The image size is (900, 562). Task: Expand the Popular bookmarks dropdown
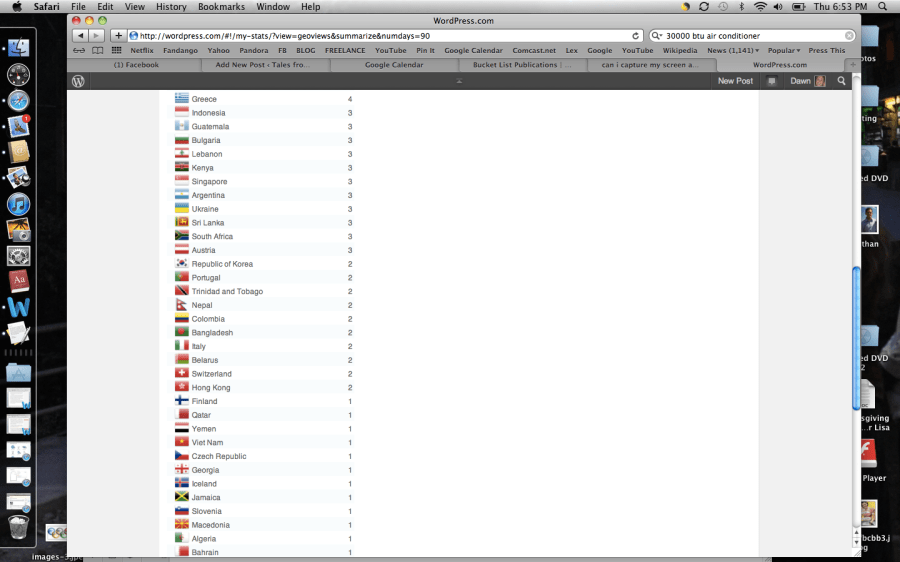pyautogui.click(x=784, y=50)
